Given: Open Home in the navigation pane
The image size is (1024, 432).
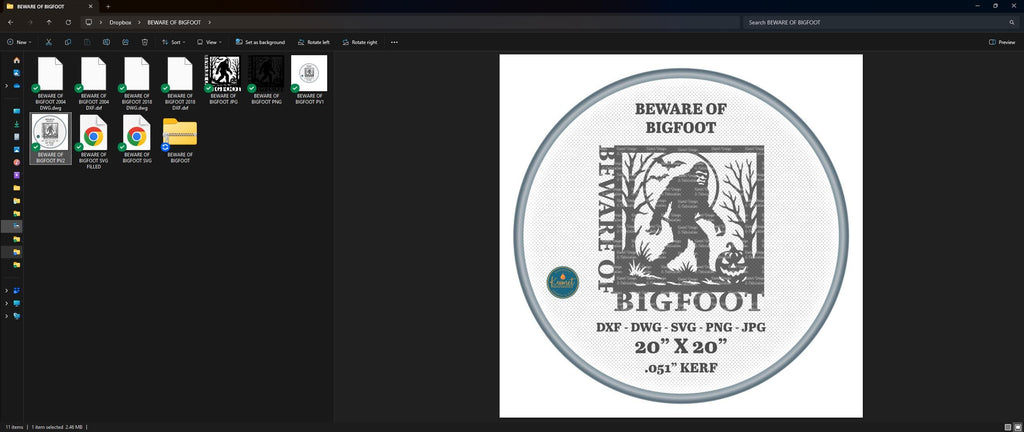Looking at the screenshot, I should tap(16, 60).
